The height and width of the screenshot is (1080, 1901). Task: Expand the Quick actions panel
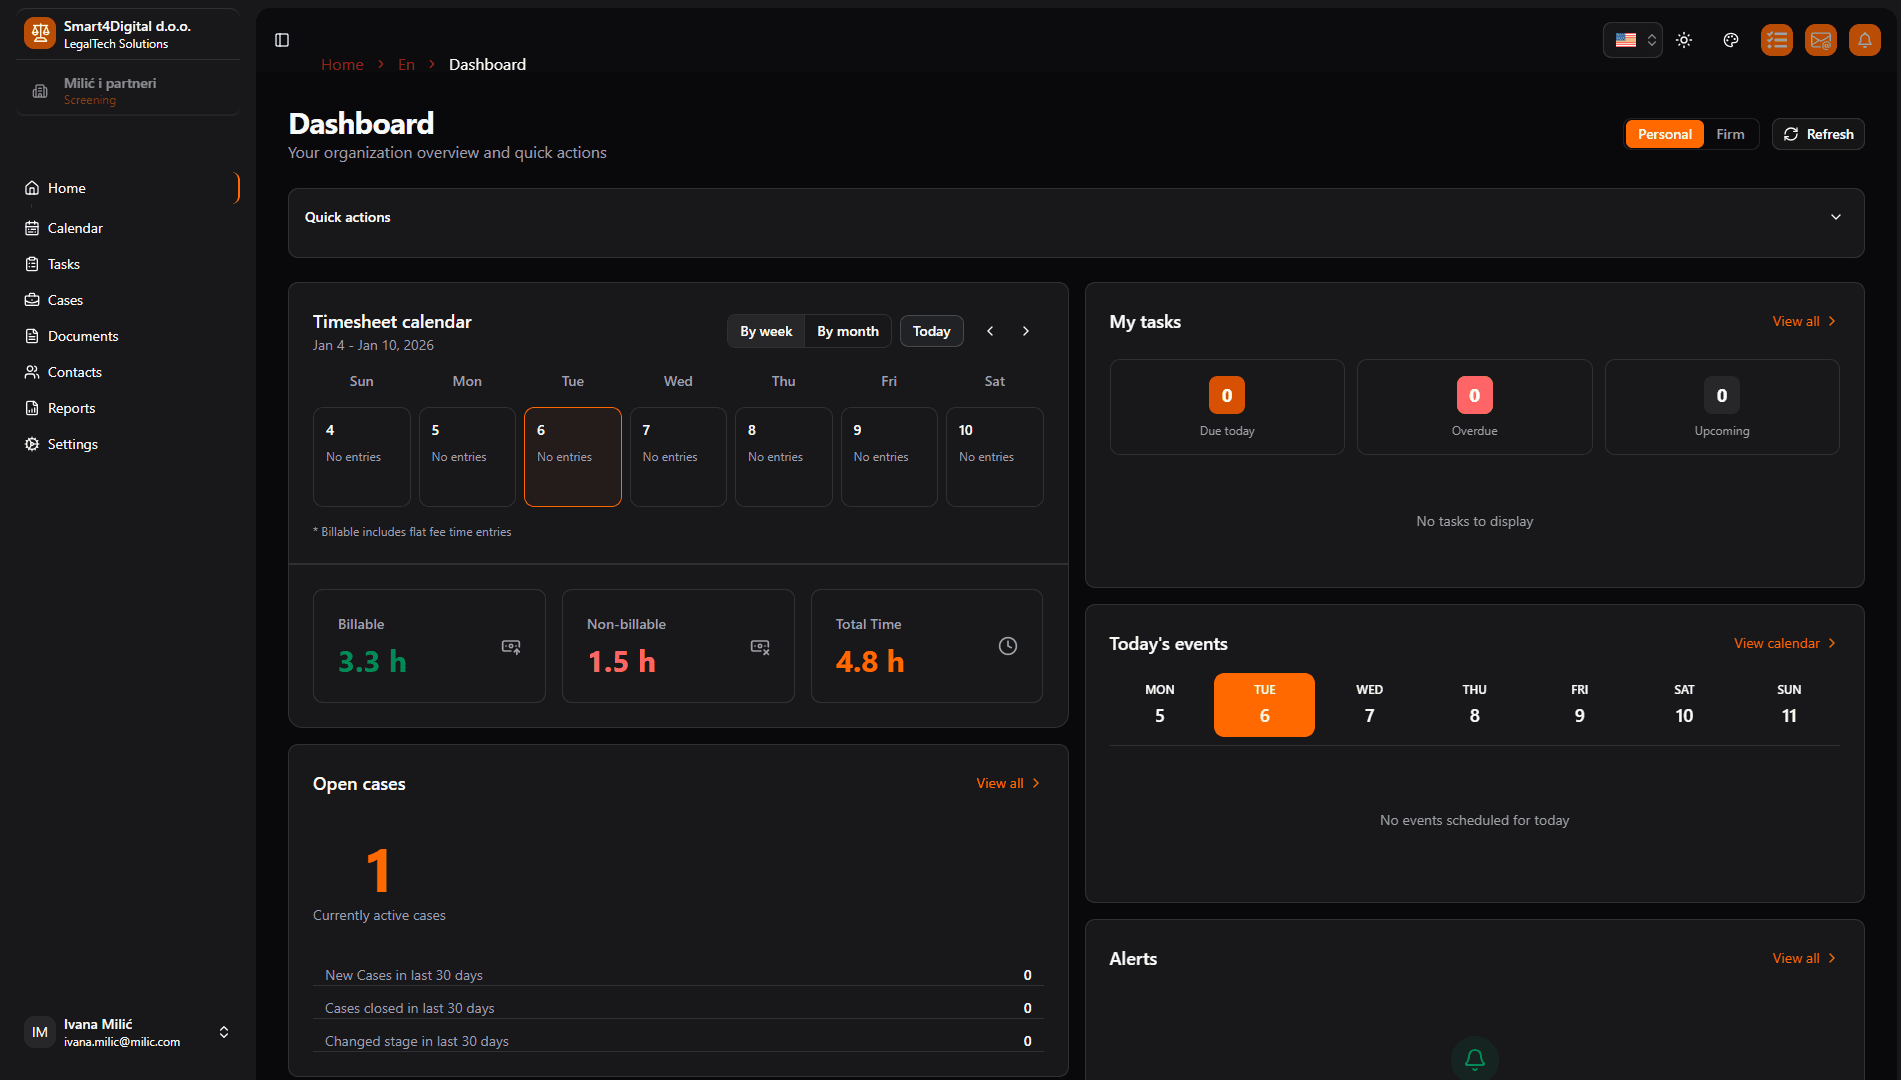pos(1836,216)
